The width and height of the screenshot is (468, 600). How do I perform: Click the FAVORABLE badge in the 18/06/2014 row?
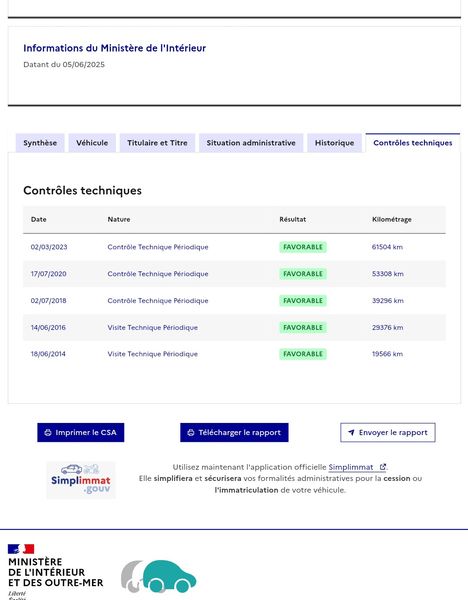pos(303,354)
